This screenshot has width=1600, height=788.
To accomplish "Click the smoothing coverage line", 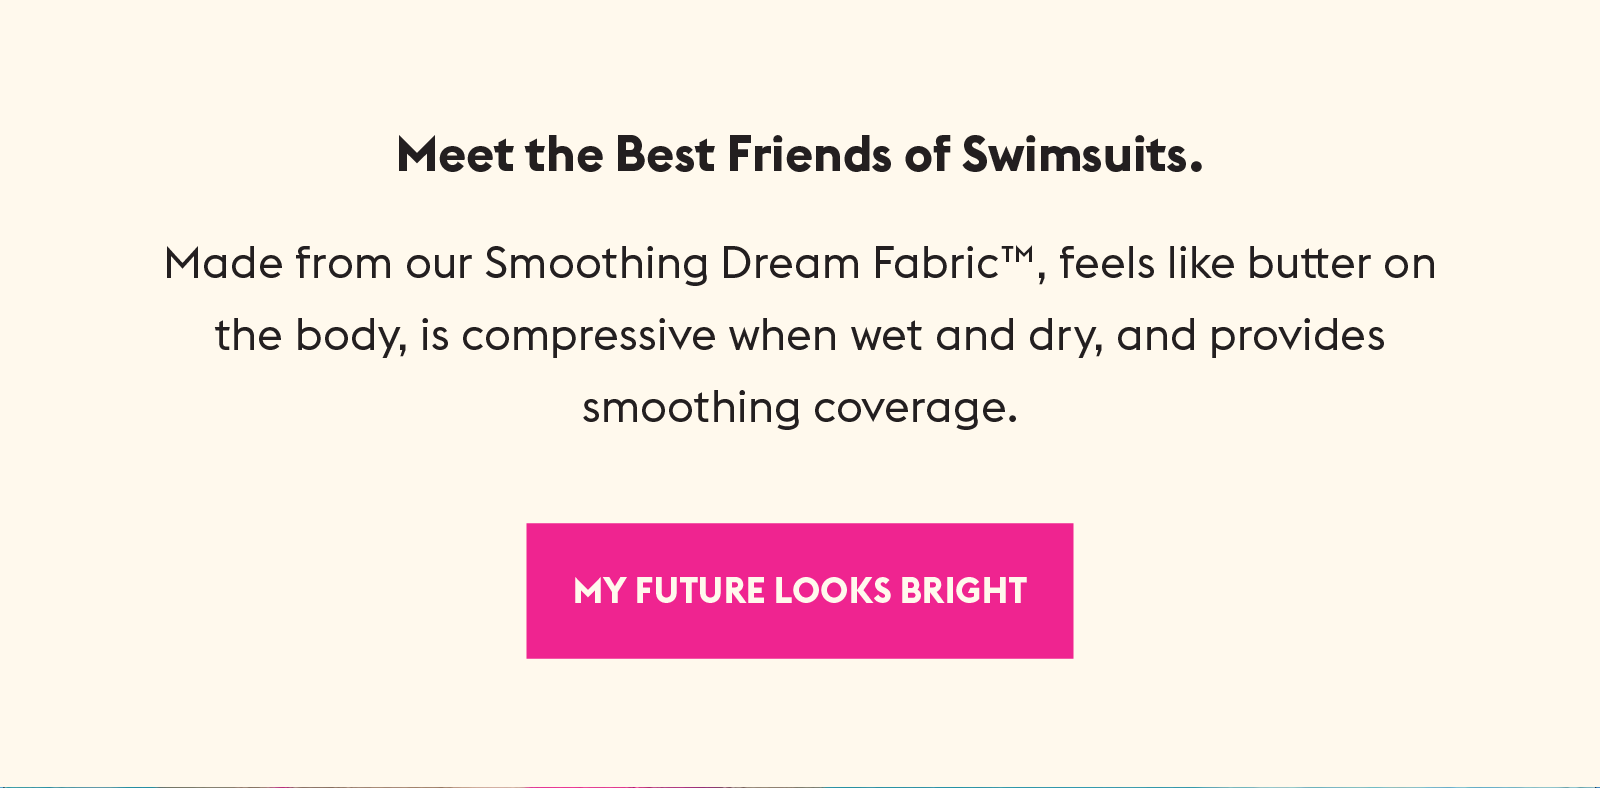I will point(800,409).
